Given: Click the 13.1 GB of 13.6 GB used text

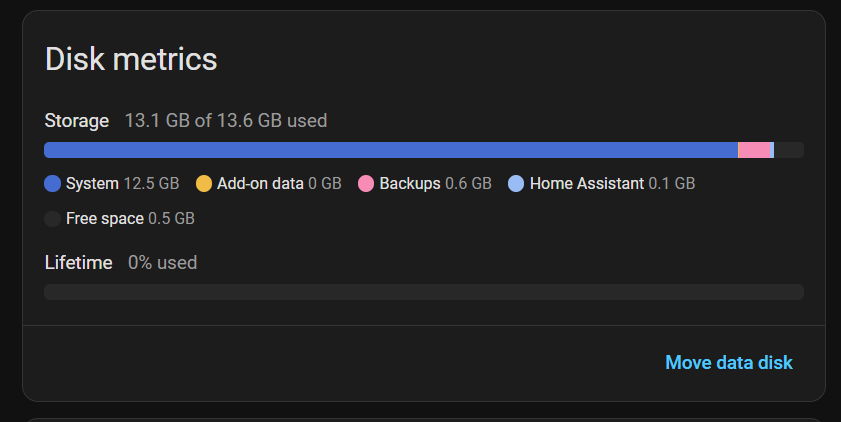Looking at the screenshot, I should click(x=226, y=121).
